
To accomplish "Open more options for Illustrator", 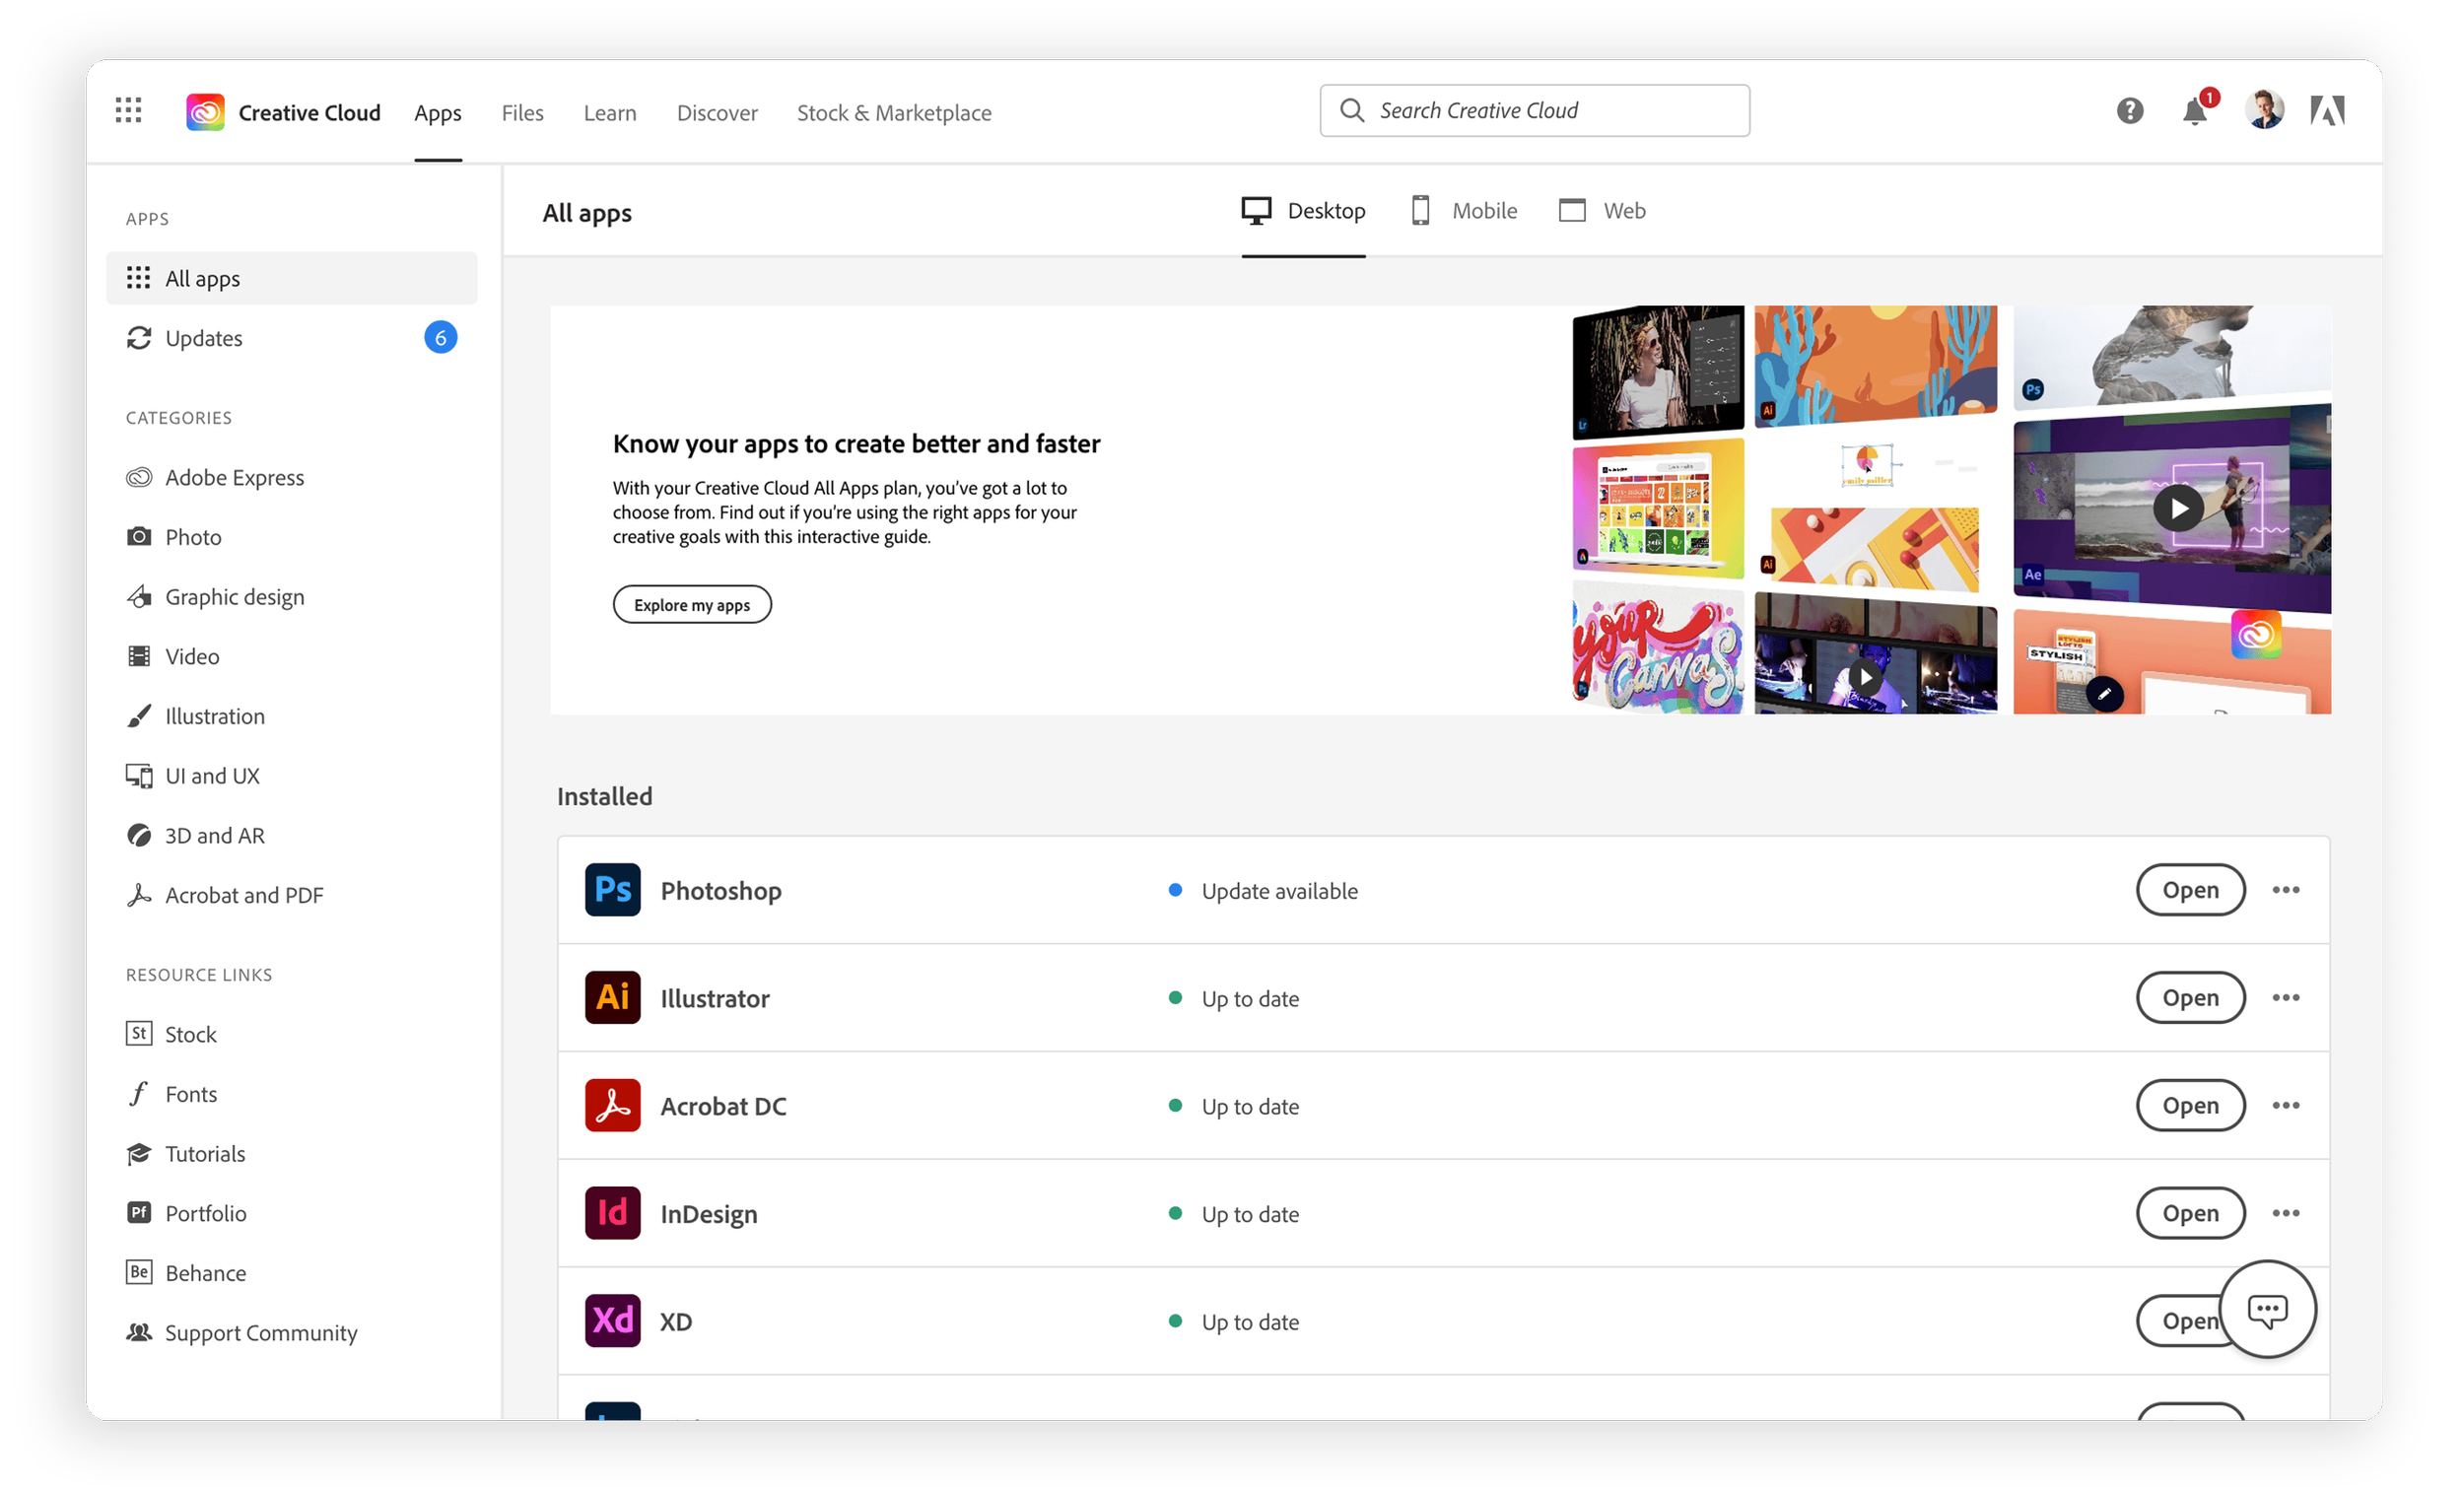I will coord(2286,998).
